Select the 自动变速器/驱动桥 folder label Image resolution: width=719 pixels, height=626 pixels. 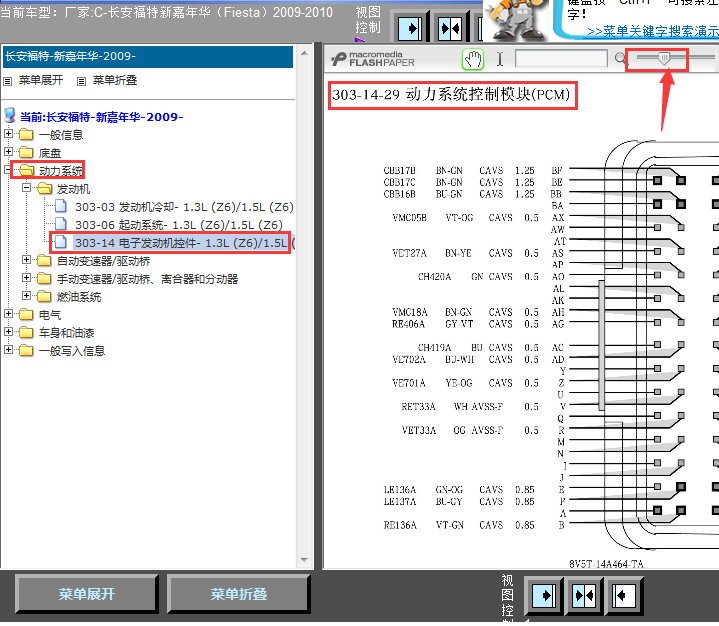click(104, 261)
